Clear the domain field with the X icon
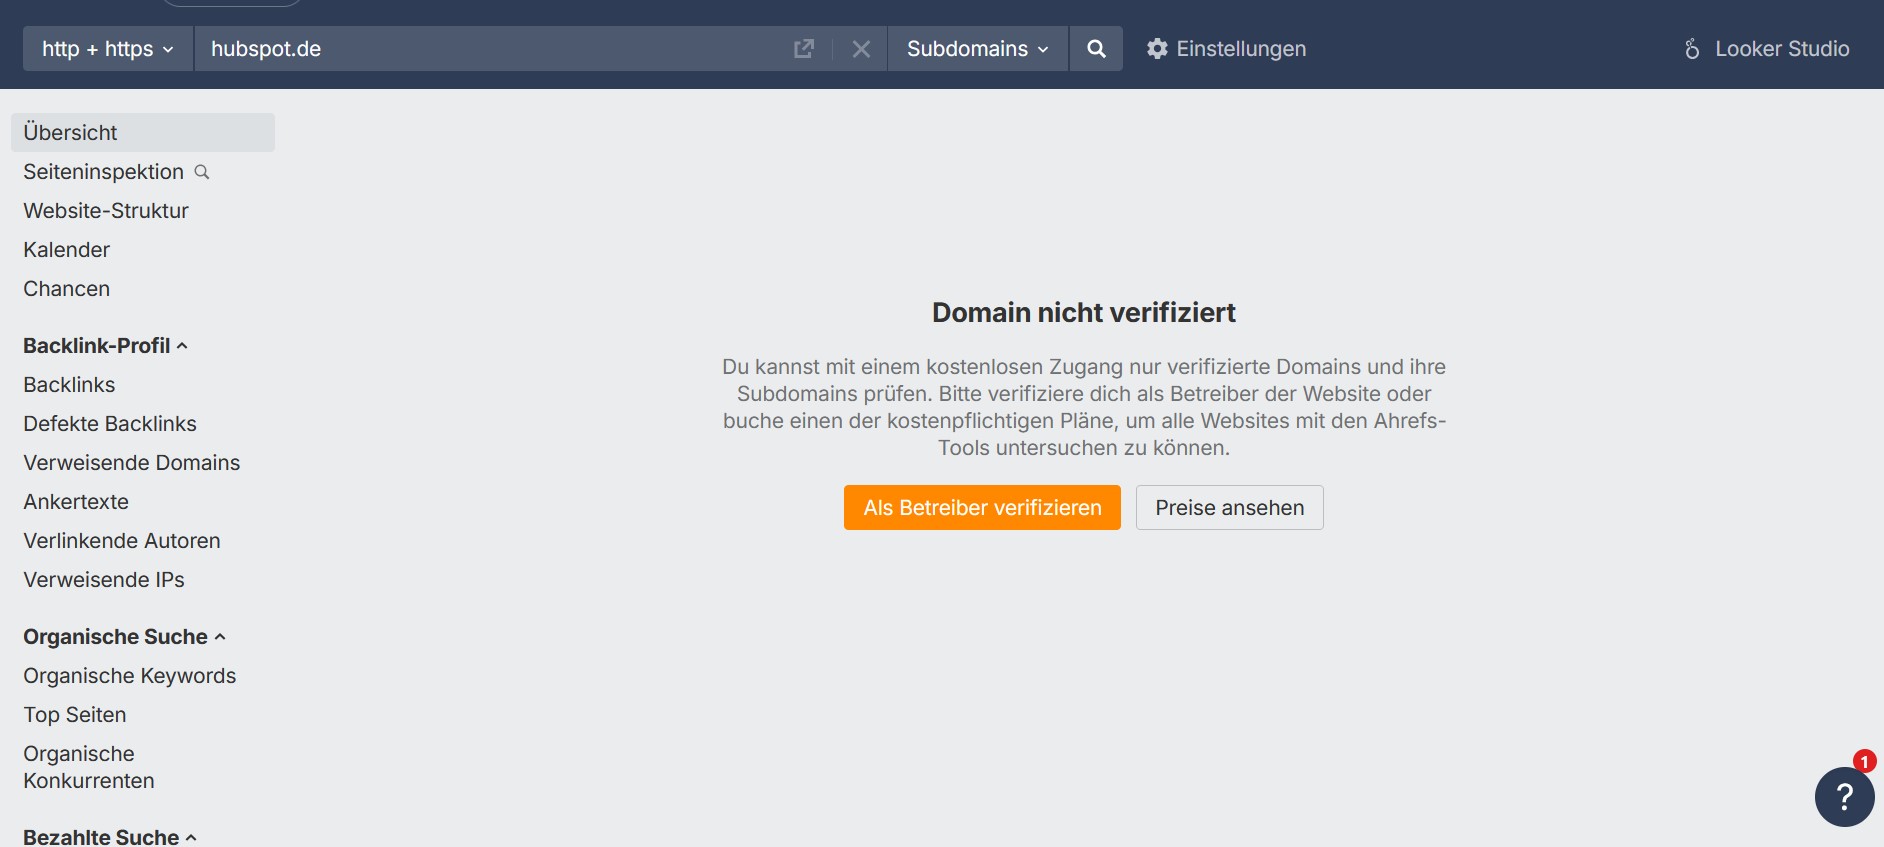 [x=861, y=49]
